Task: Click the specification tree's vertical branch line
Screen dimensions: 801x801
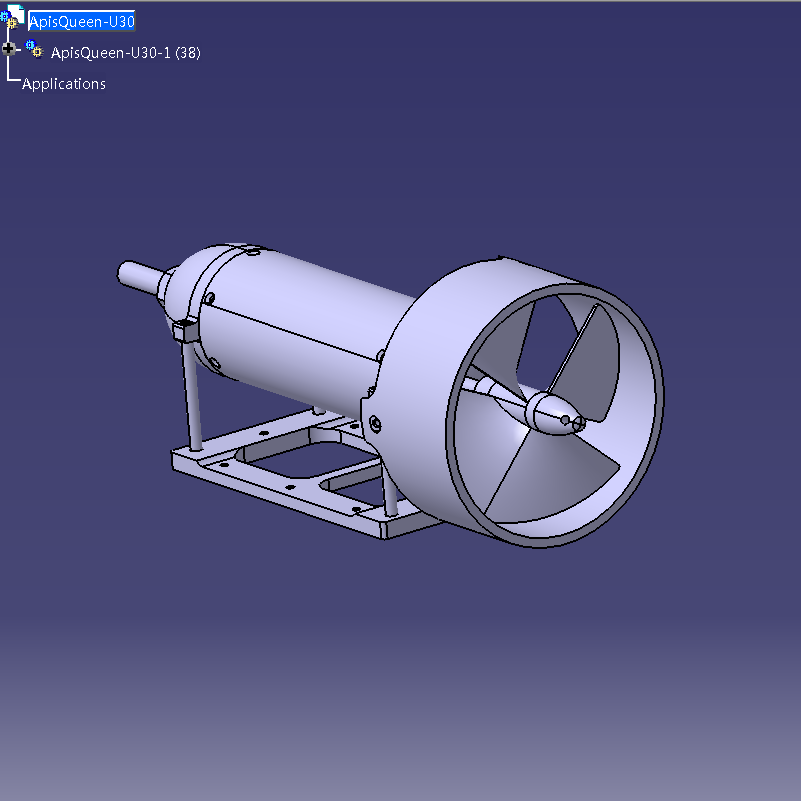Action: [9, 68]
